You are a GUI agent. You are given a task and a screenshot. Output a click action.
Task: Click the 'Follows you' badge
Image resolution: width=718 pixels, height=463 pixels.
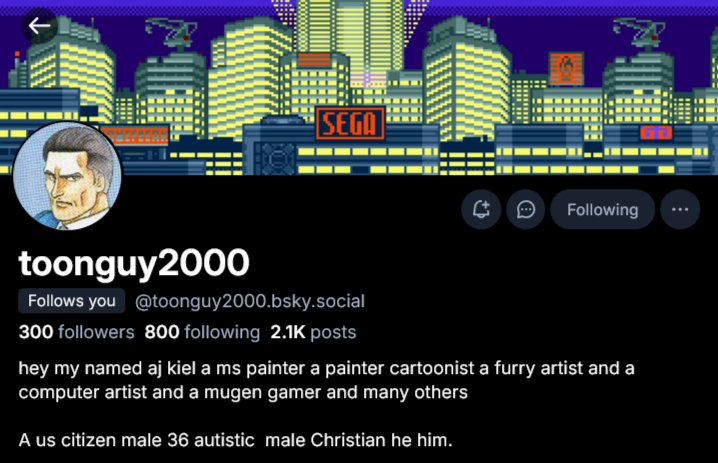[71, 301]
